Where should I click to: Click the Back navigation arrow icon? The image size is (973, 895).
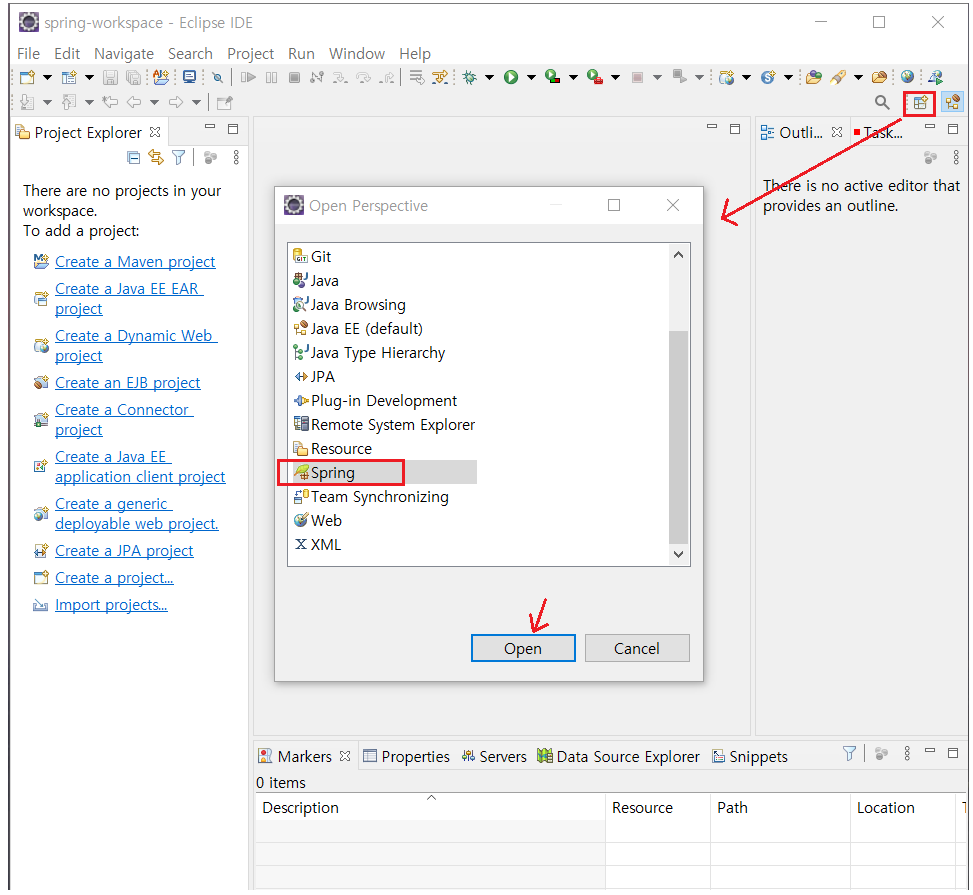pyautogui.click(x=134, y=102)
